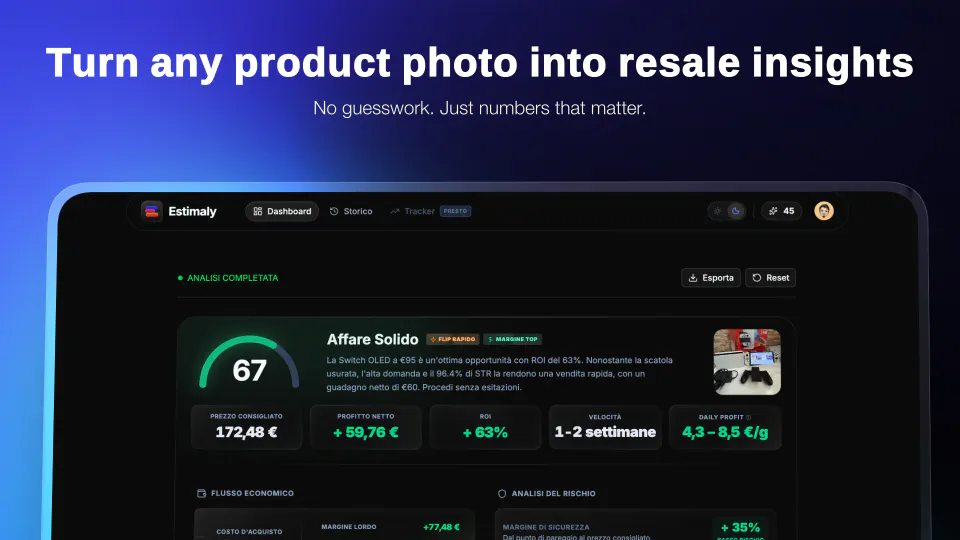Open the user avatar profile

(824, 211)
